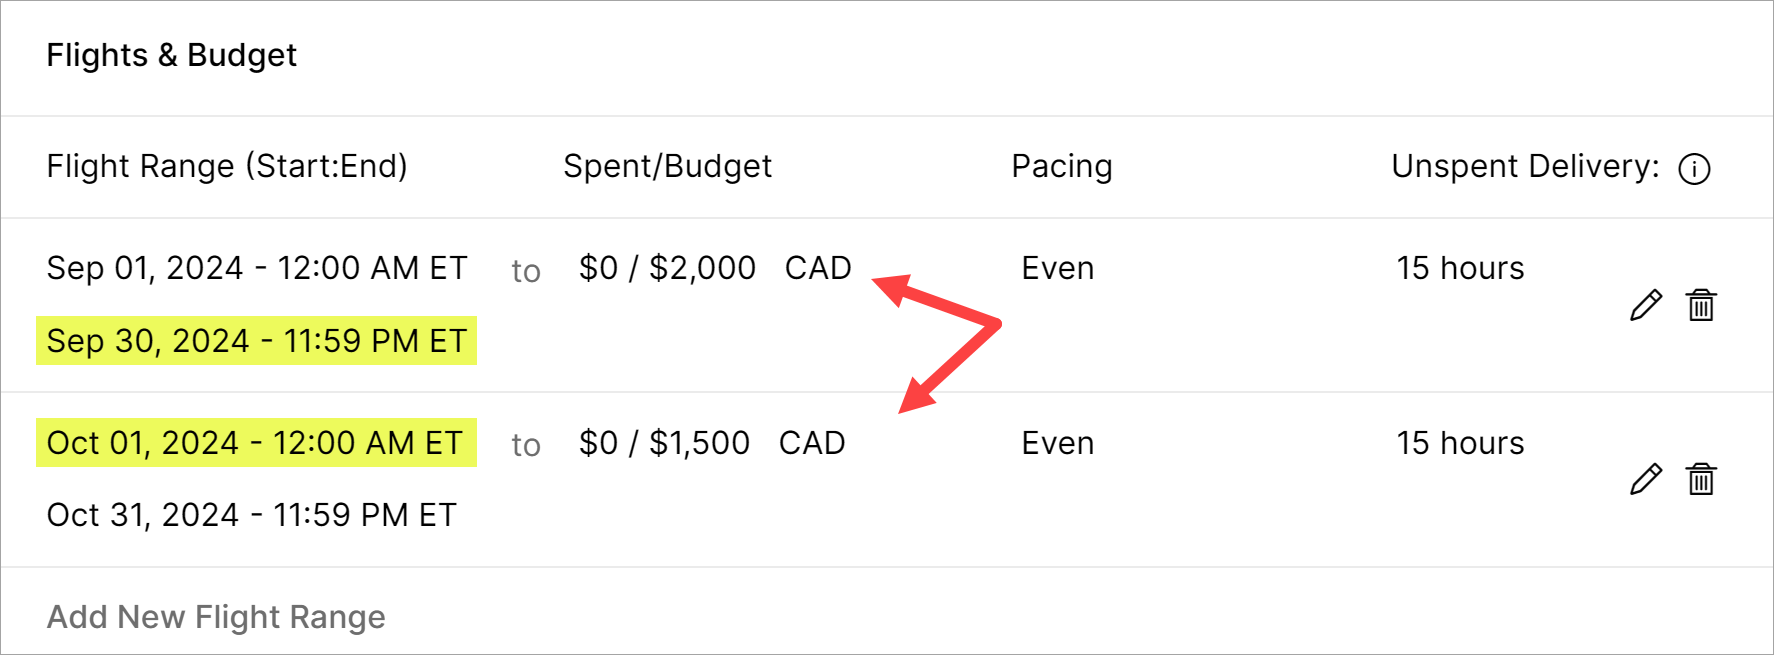The width and height of the screenshot is (1774, 655).
Task: Click the Spent/Budget column header
Action: pos(667,166)
